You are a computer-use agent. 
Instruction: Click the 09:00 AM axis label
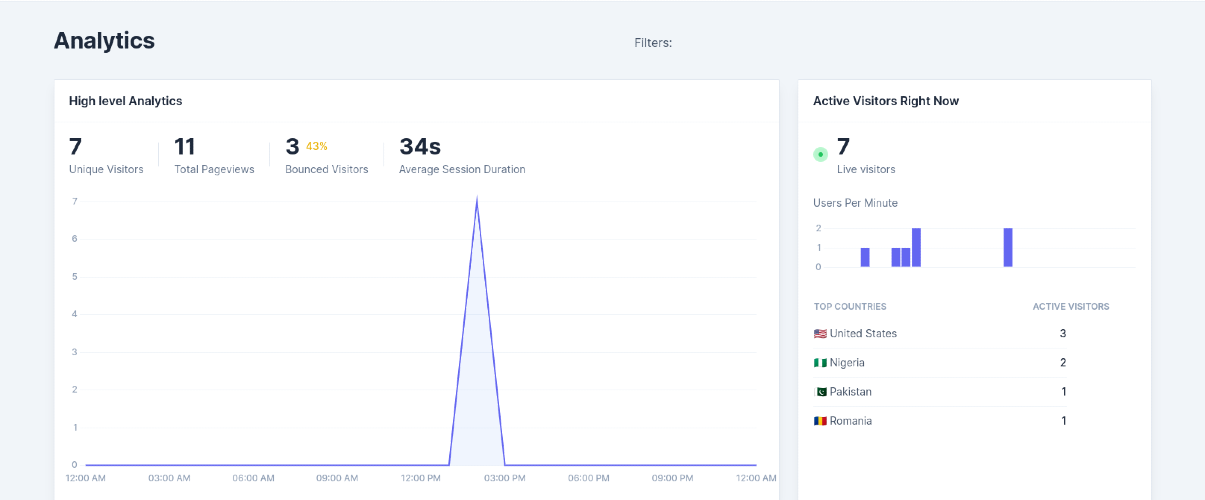[337, 478]
